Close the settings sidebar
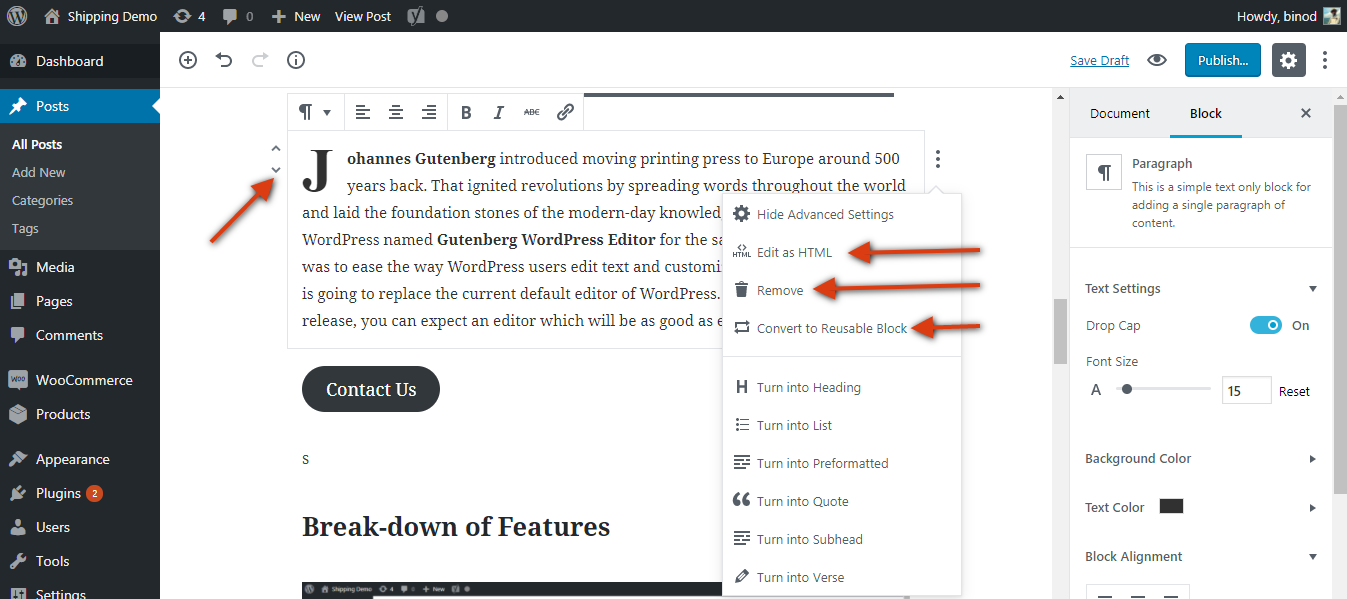The width and height of the screenshot is (1347, 599). click(1305, 113)
